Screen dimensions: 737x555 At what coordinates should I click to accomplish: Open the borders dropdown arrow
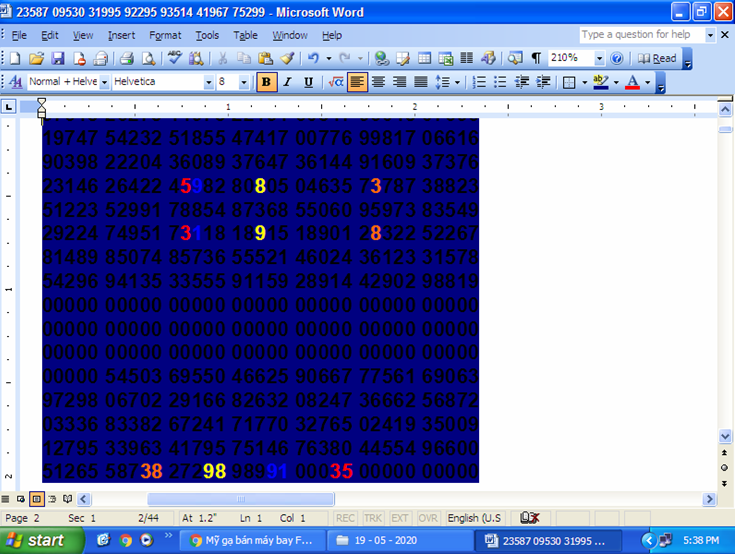click(x=585, y=83)
